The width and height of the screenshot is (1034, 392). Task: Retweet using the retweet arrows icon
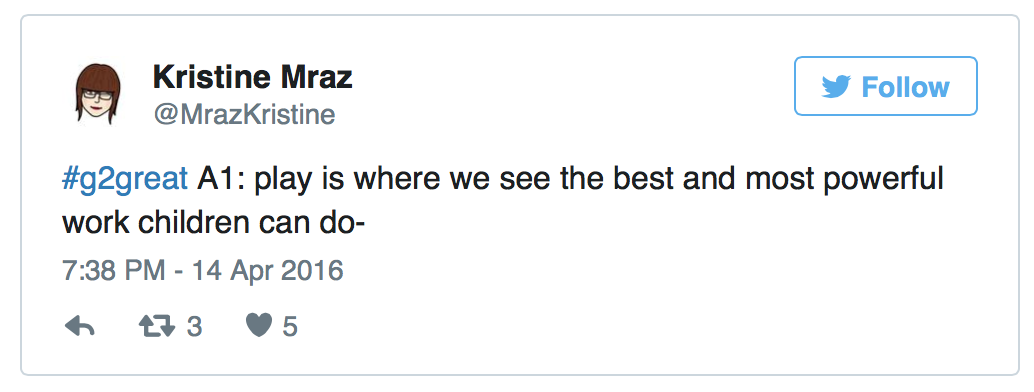(x=158, y=326)
